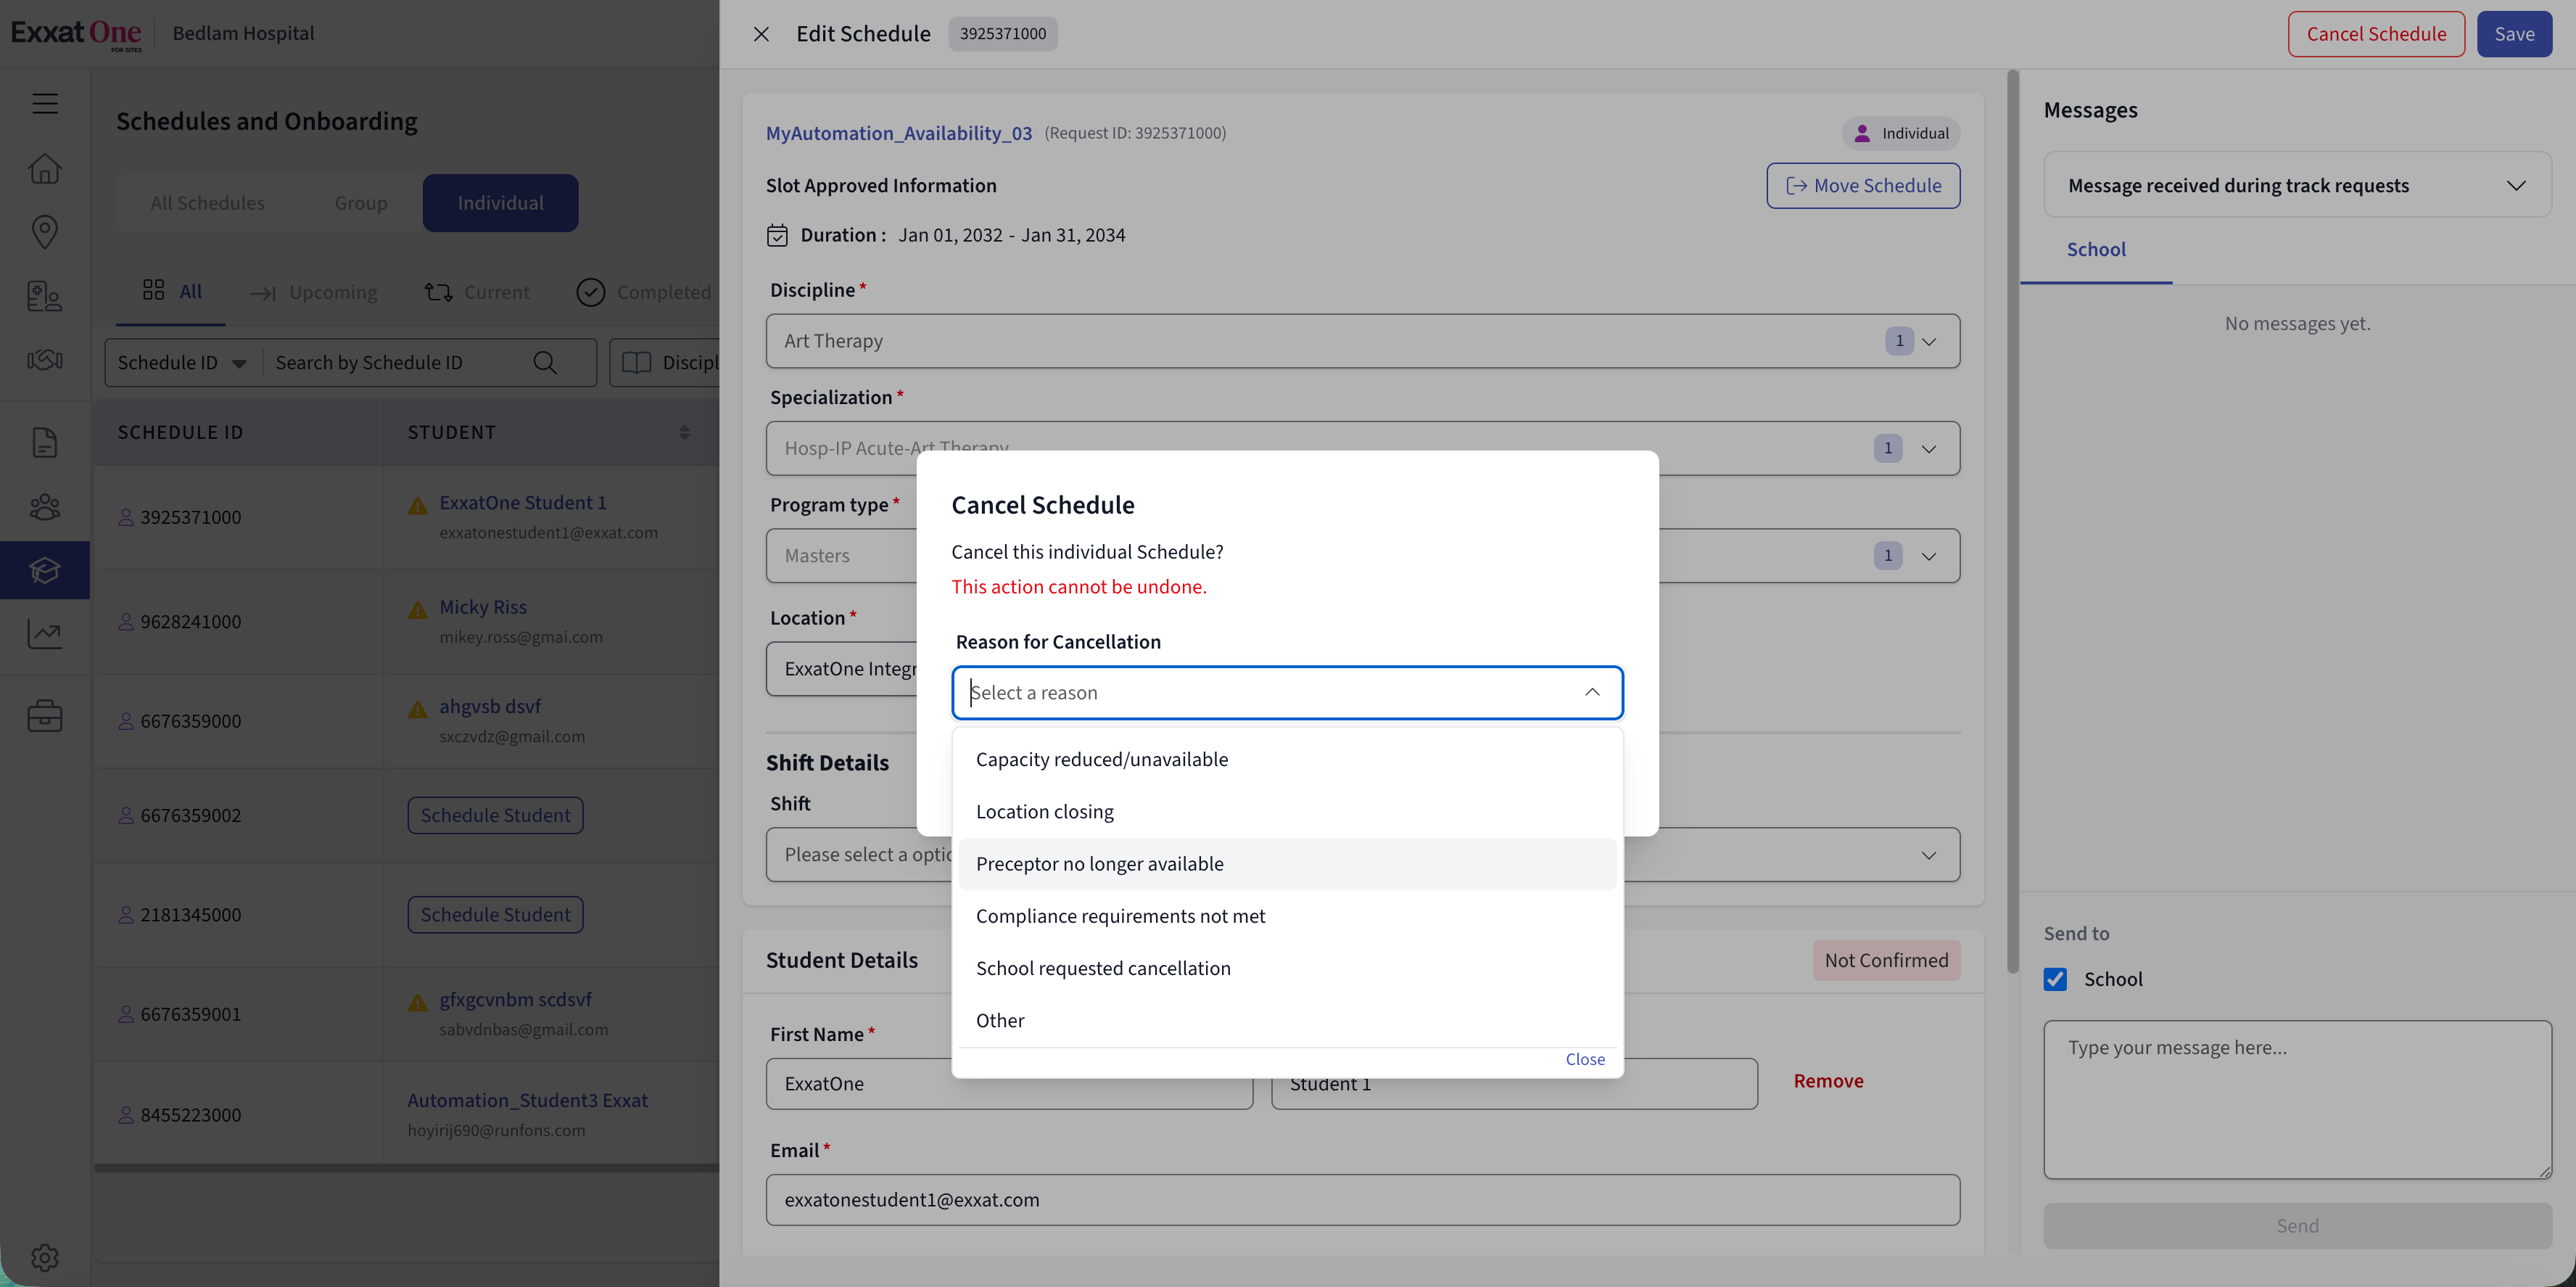Select Other as cancellation reason
This screenshot has height=1287, width=2576.
1287,1020
